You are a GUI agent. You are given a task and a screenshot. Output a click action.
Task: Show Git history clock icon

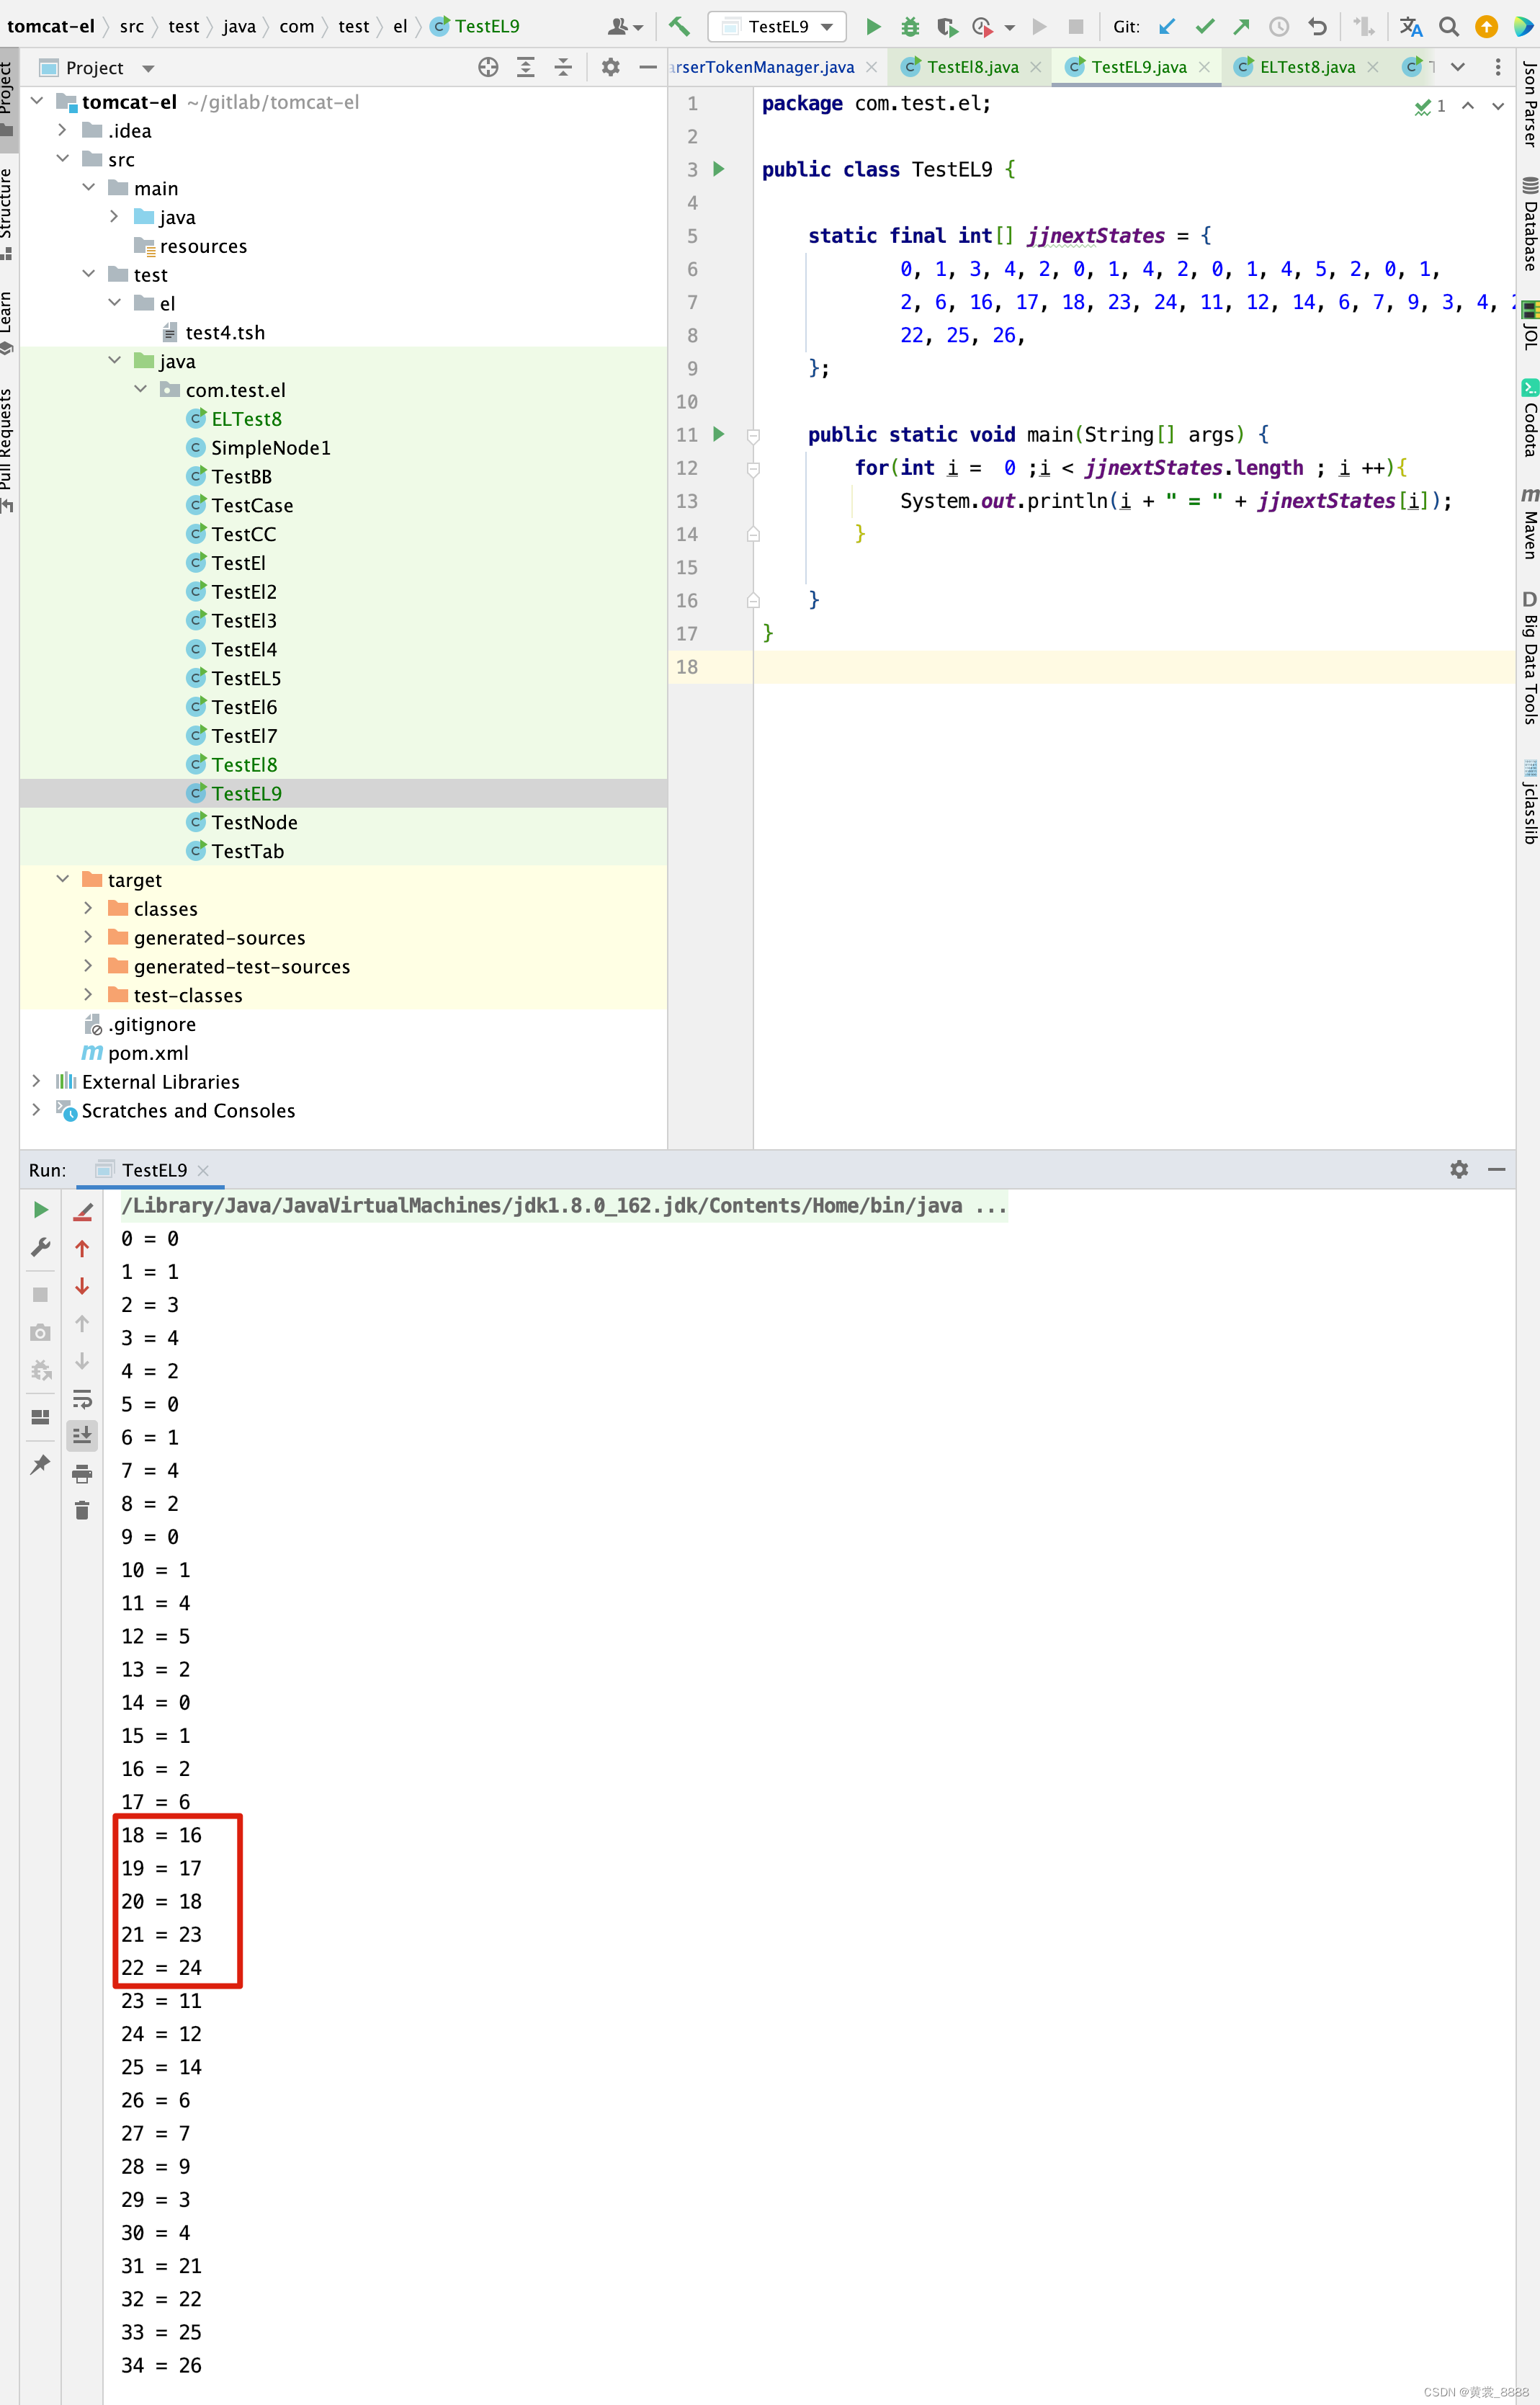(x=1278, y=27)
